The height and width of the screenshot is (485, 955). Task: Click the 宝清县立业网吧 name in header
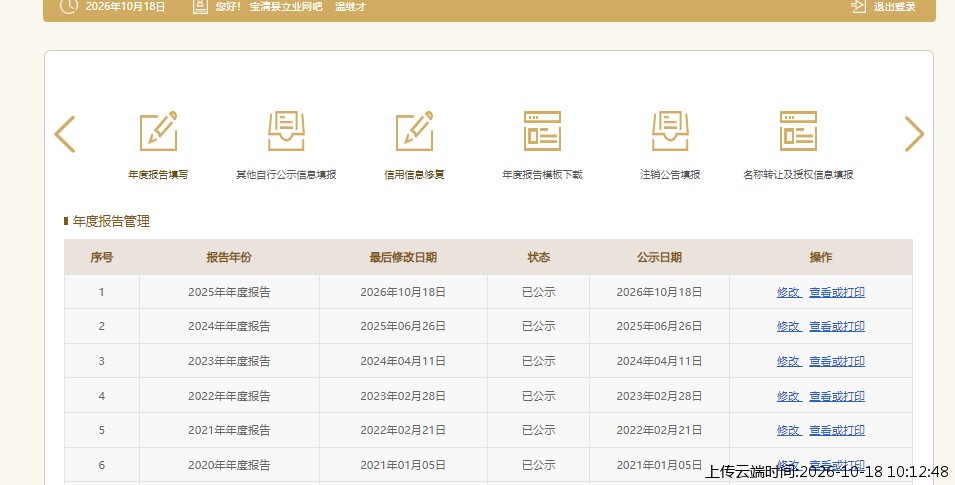click(x=286, y=7)
